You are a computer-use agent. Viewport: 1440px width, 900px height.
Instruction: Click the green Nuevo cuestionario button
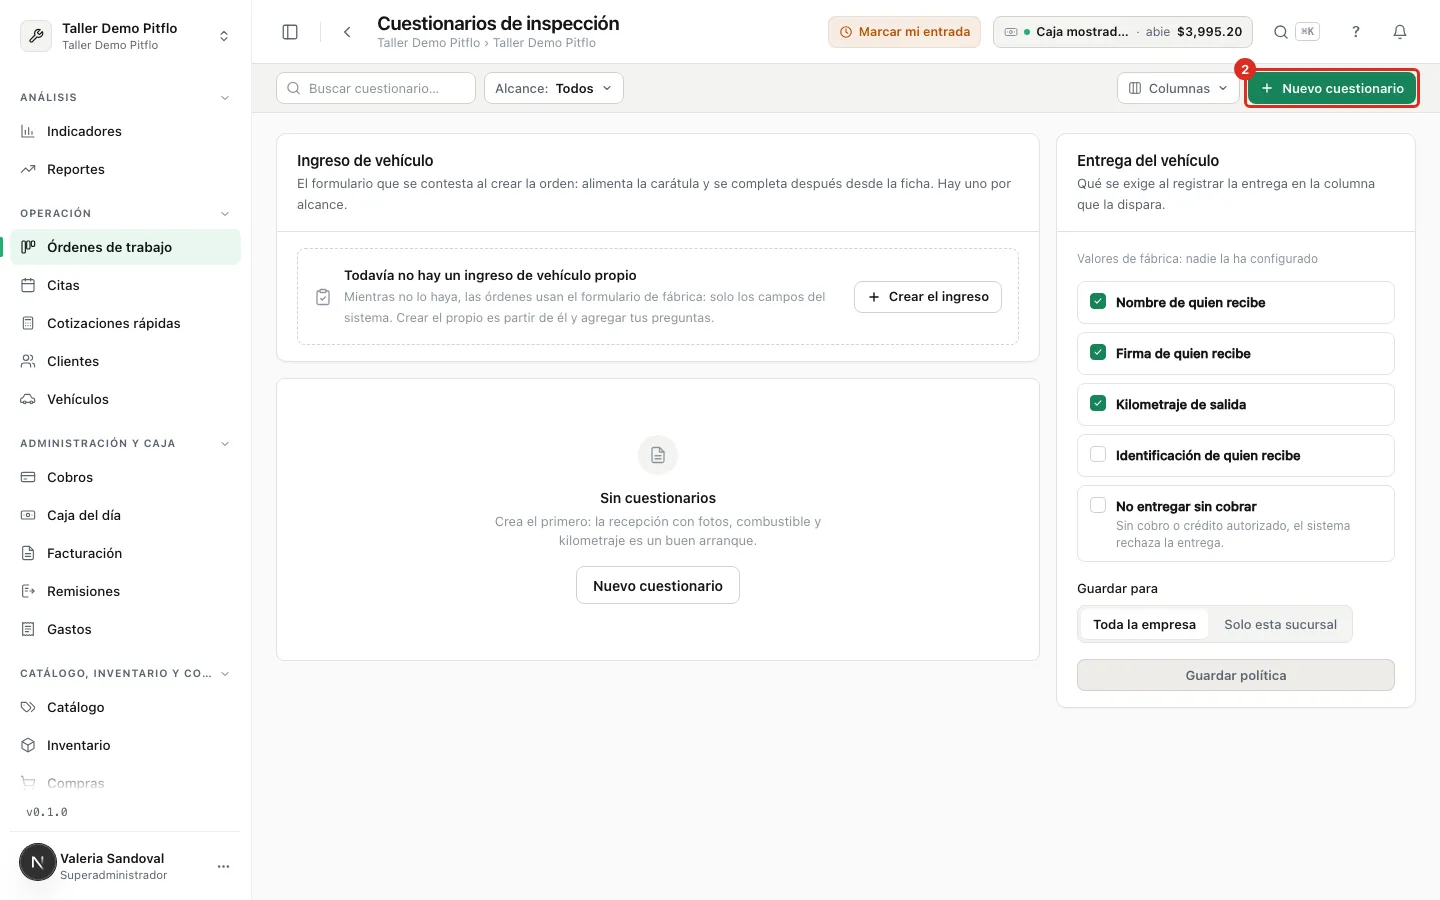click(1332, 88)
